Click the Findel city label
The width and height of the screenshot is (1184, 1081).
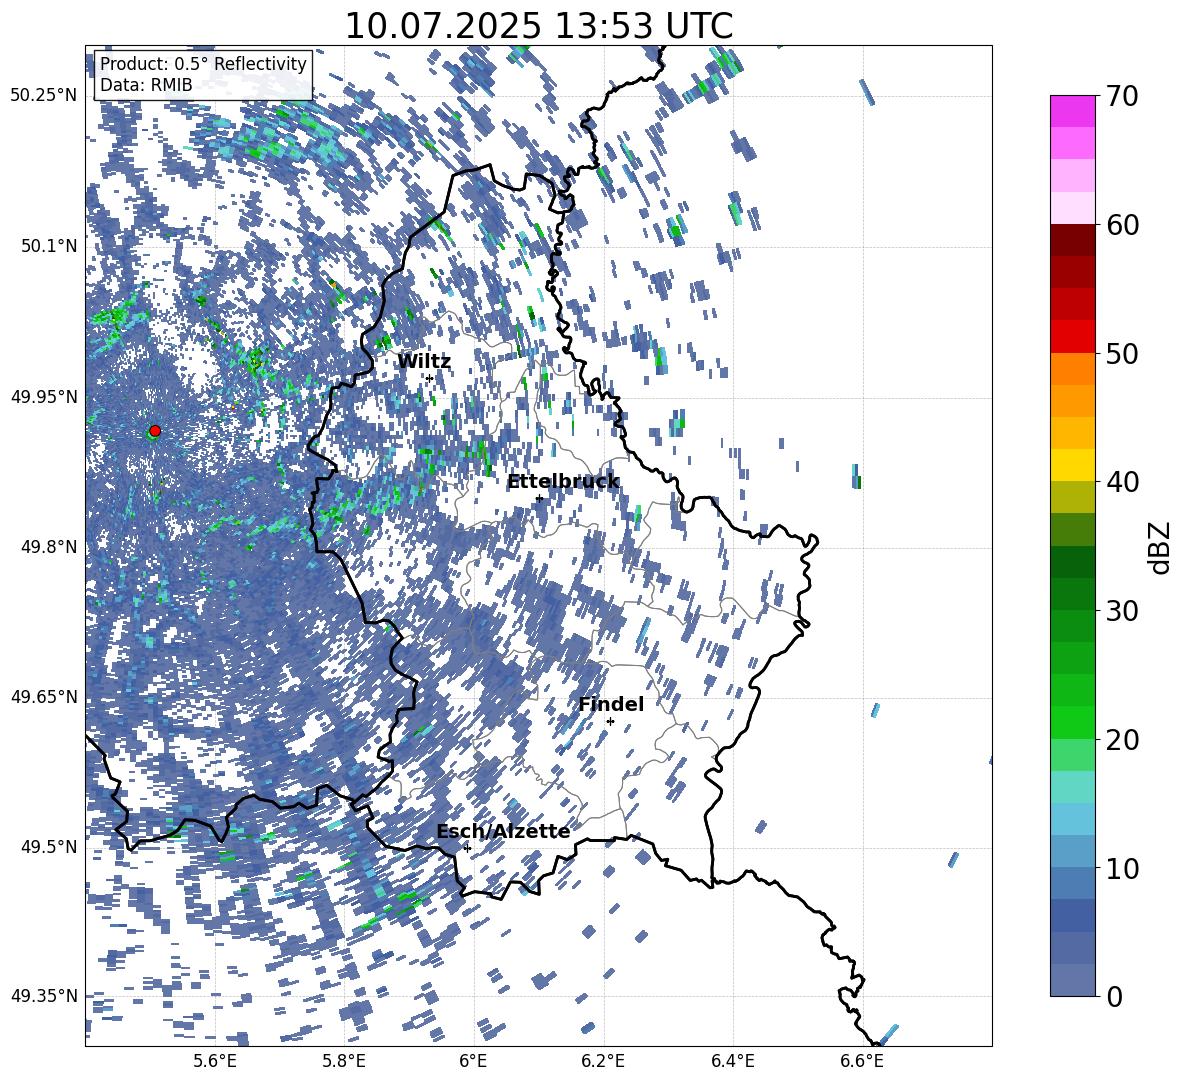coord(611,704)
